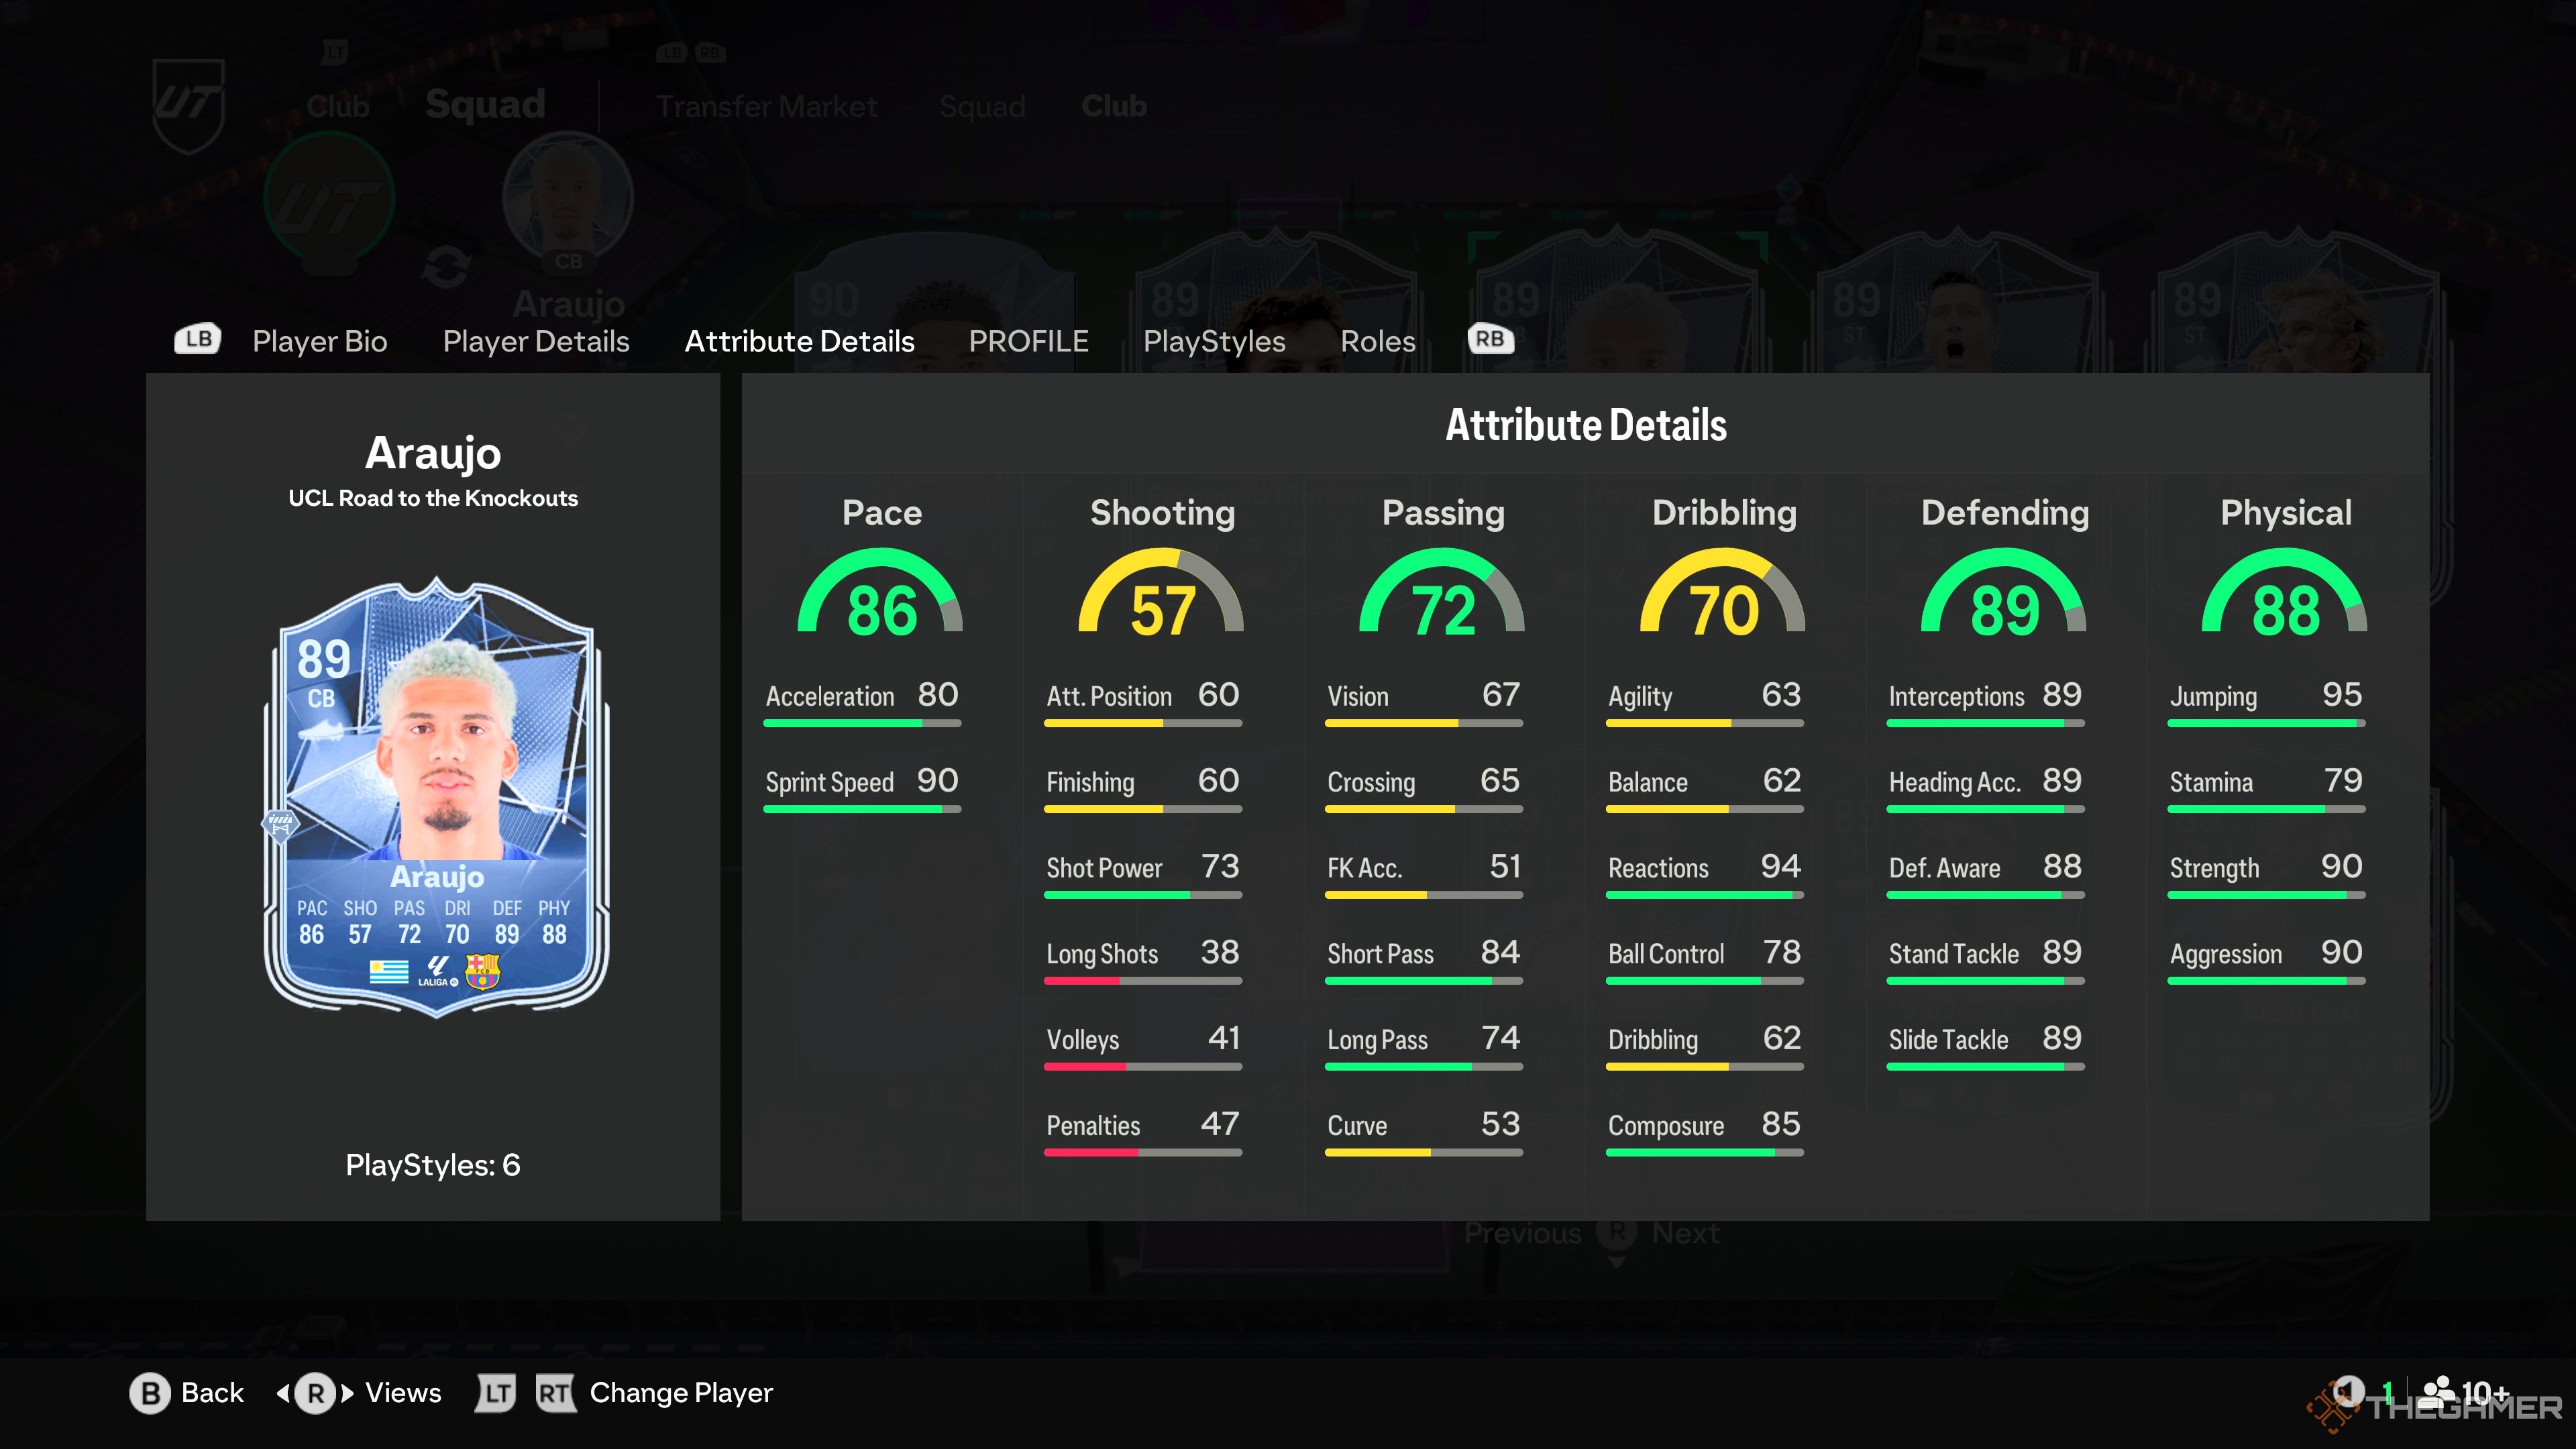Click the Roles navigation tab
The height and width of the screenshot is (1449, 2576).
(1379, 339)
